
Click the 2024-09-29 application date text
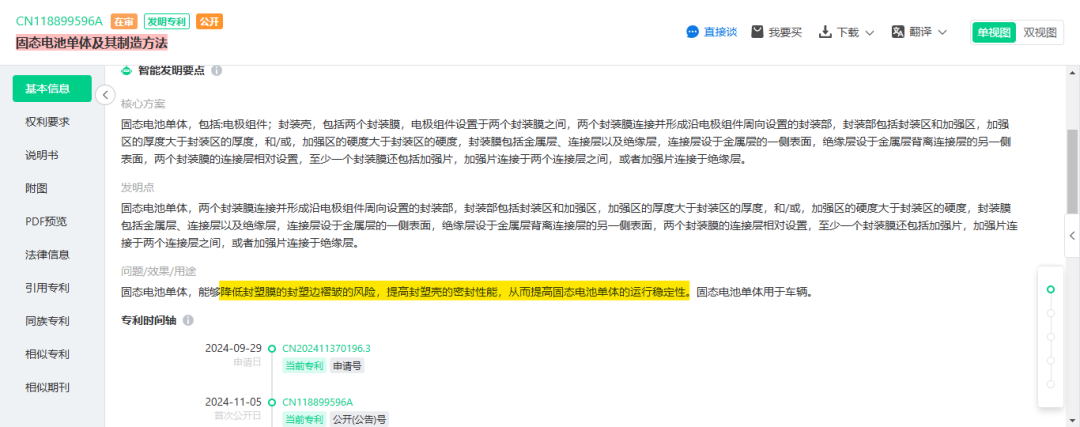233,348
